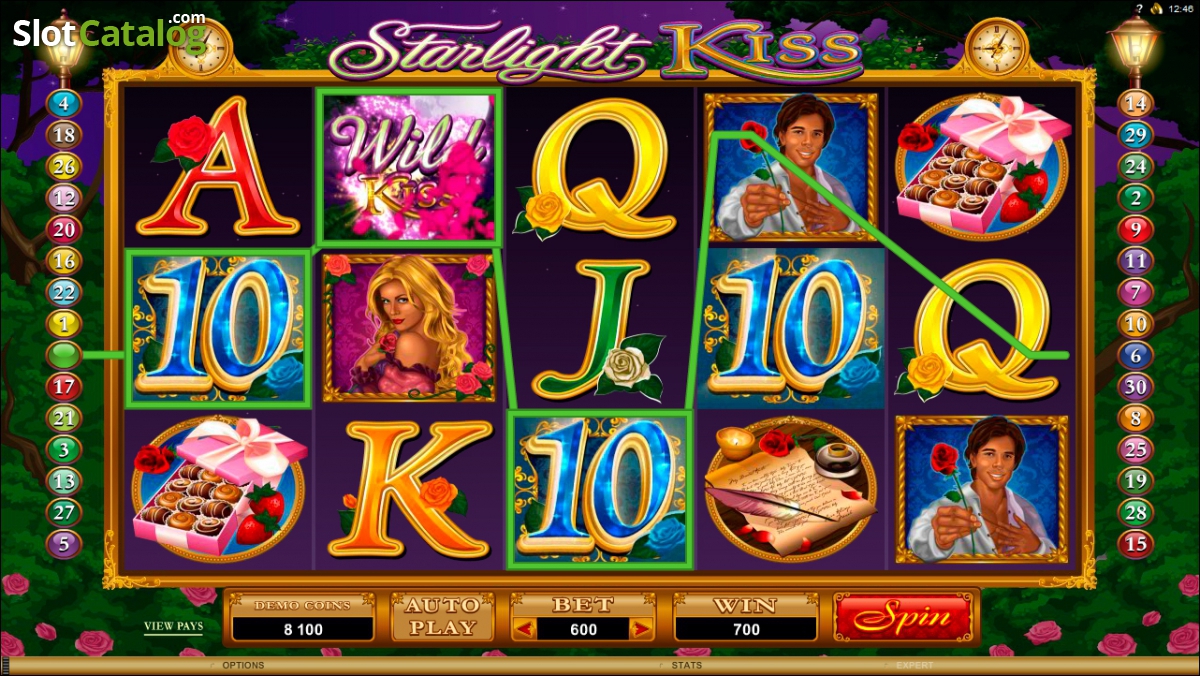Select payline number 5 marker

pos(64,544)
